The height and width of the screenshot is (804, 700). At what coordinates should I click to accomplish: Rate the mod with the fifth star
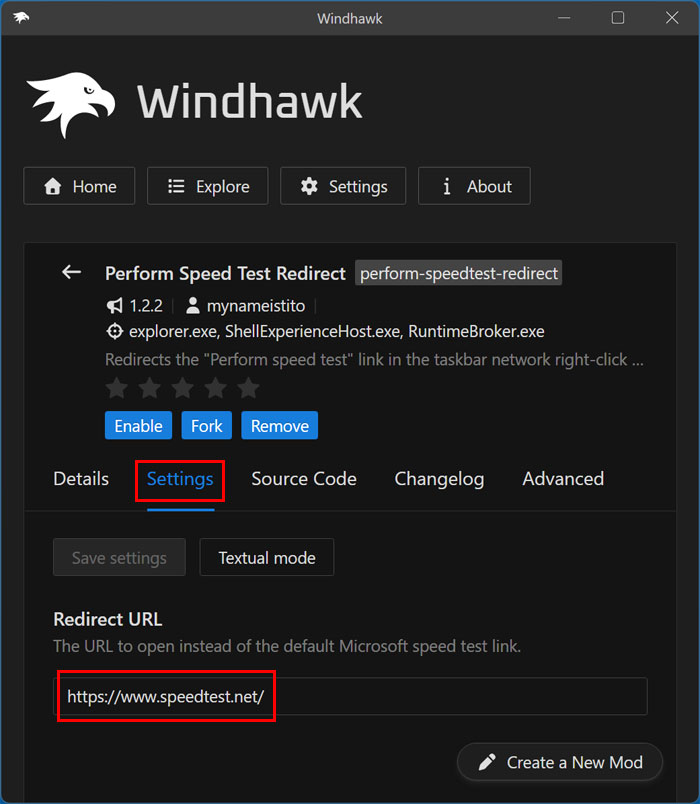click(248, 388)
